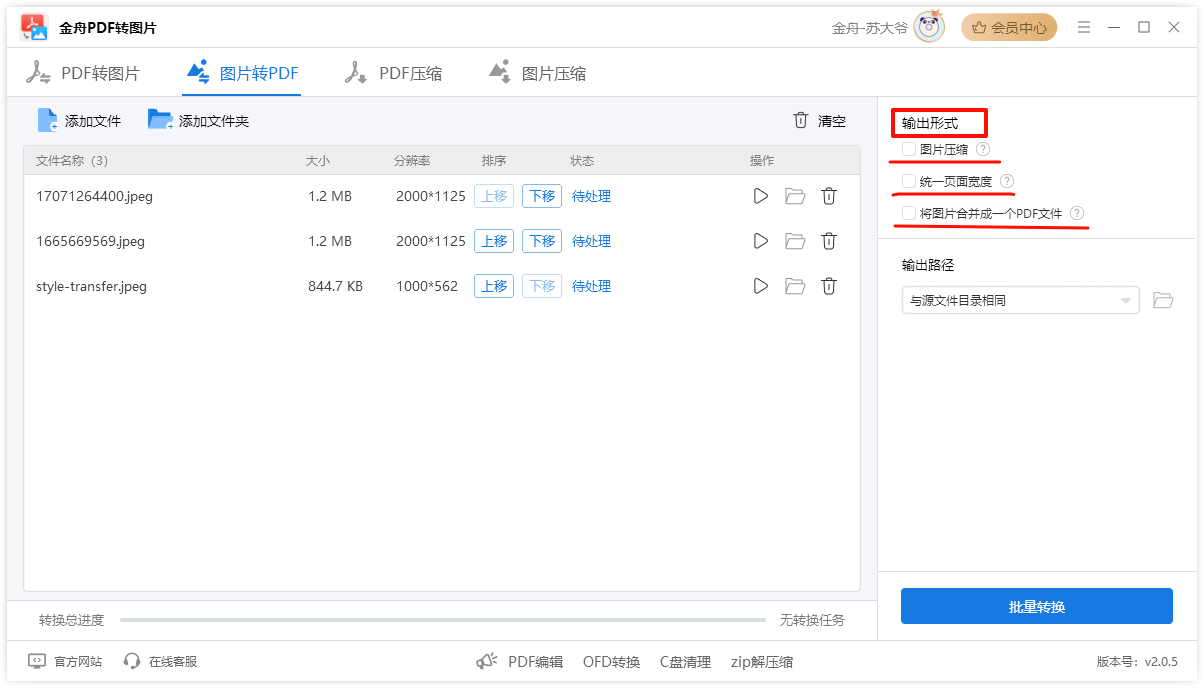This screenshot has height=688, width=1204.
Task: Start converting 17071264400.jpeg with play icon
Action: pyautogui.click(x=760, y=196)
